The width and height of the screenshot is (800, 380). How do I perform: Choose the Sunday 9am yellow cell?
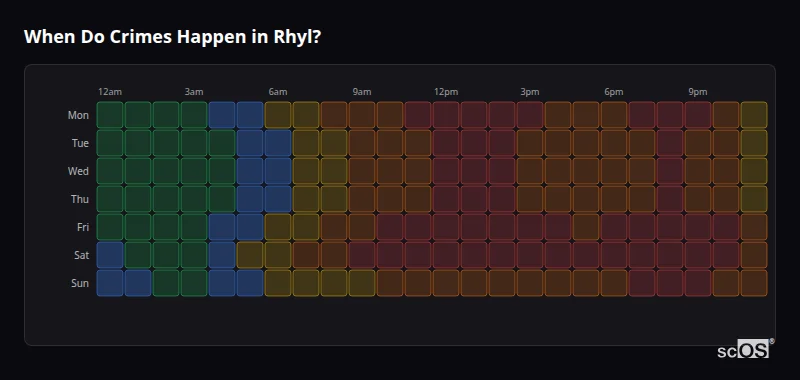362,283
